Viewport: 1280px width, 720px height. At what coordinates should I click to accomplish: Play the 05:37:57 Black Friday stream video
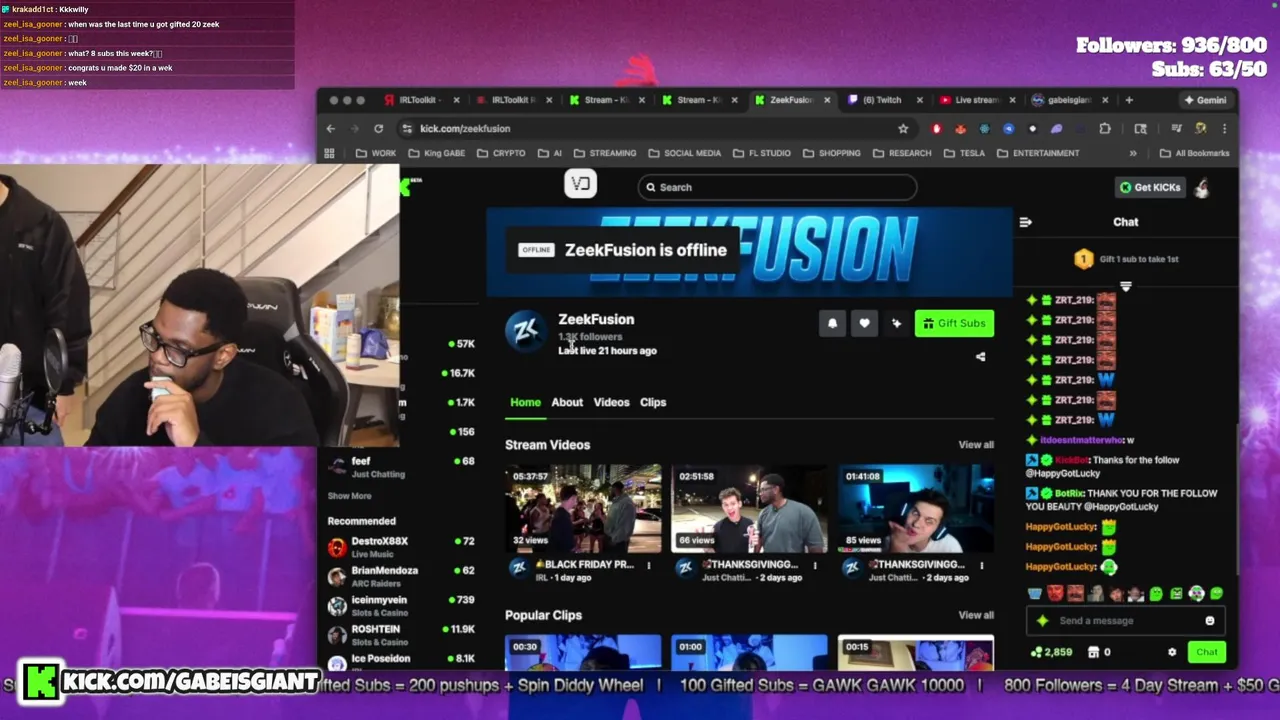583,508
